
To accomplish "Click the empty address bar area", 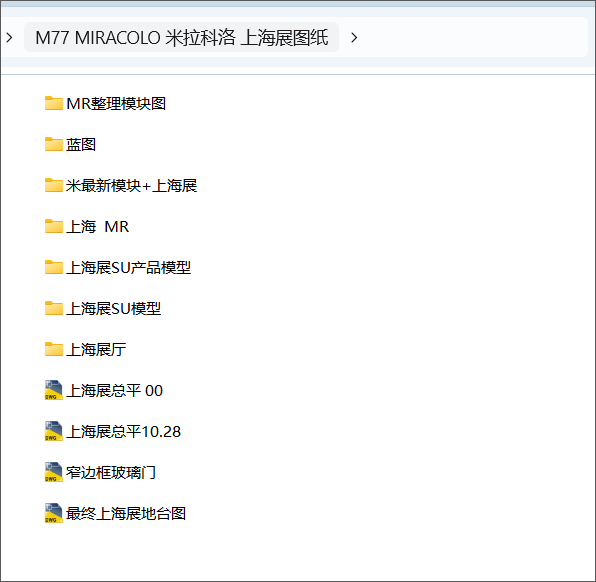I will (x=471, y=38).
